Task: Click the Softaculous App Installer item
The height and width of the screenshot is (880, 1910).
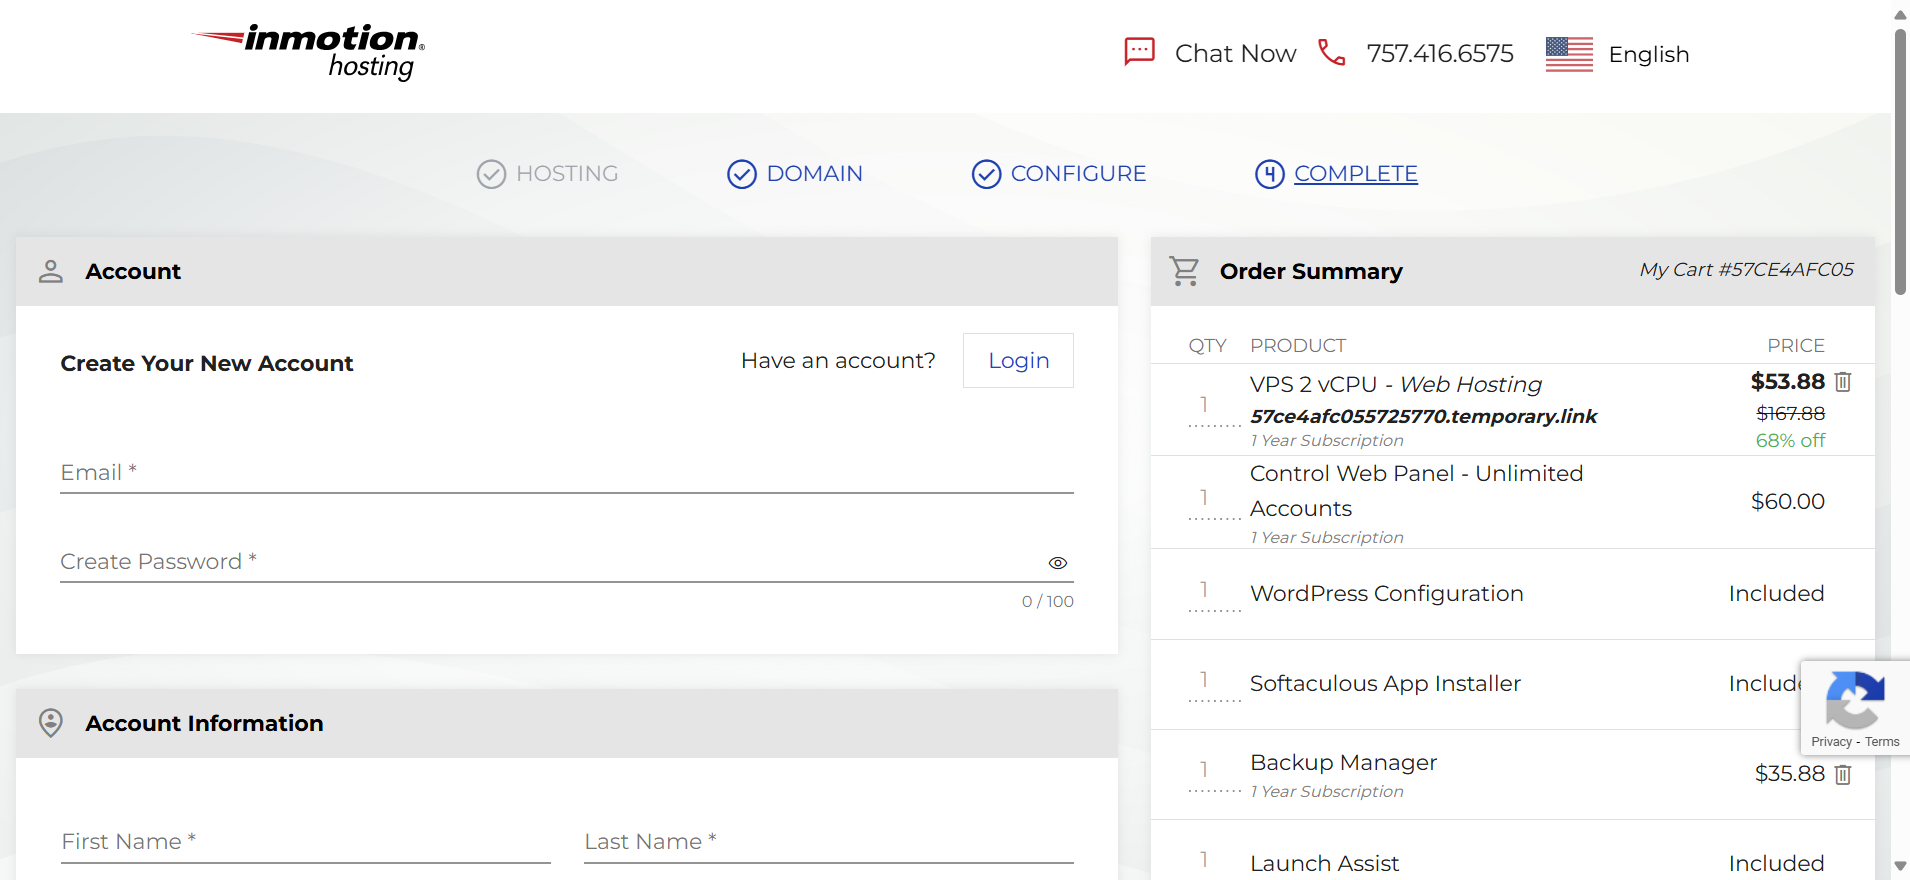Action: pyautogui.click(x=1385, y=684)
